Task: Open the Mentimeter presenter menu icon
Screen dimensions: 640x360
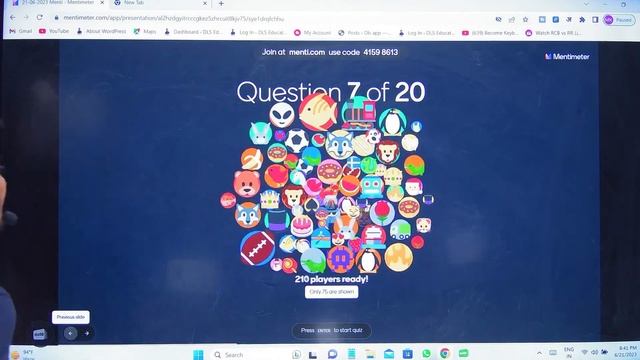Action: point(39,335)
